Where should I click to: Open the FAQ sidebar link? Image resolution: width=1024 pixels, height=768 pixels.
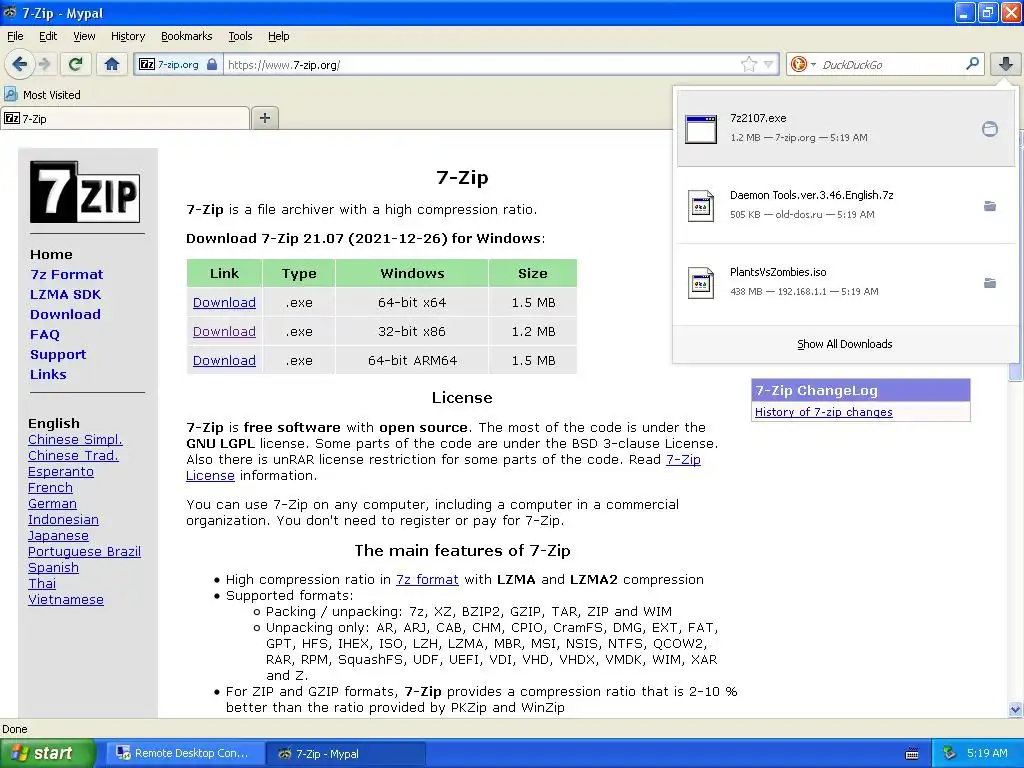click(44, 334)
